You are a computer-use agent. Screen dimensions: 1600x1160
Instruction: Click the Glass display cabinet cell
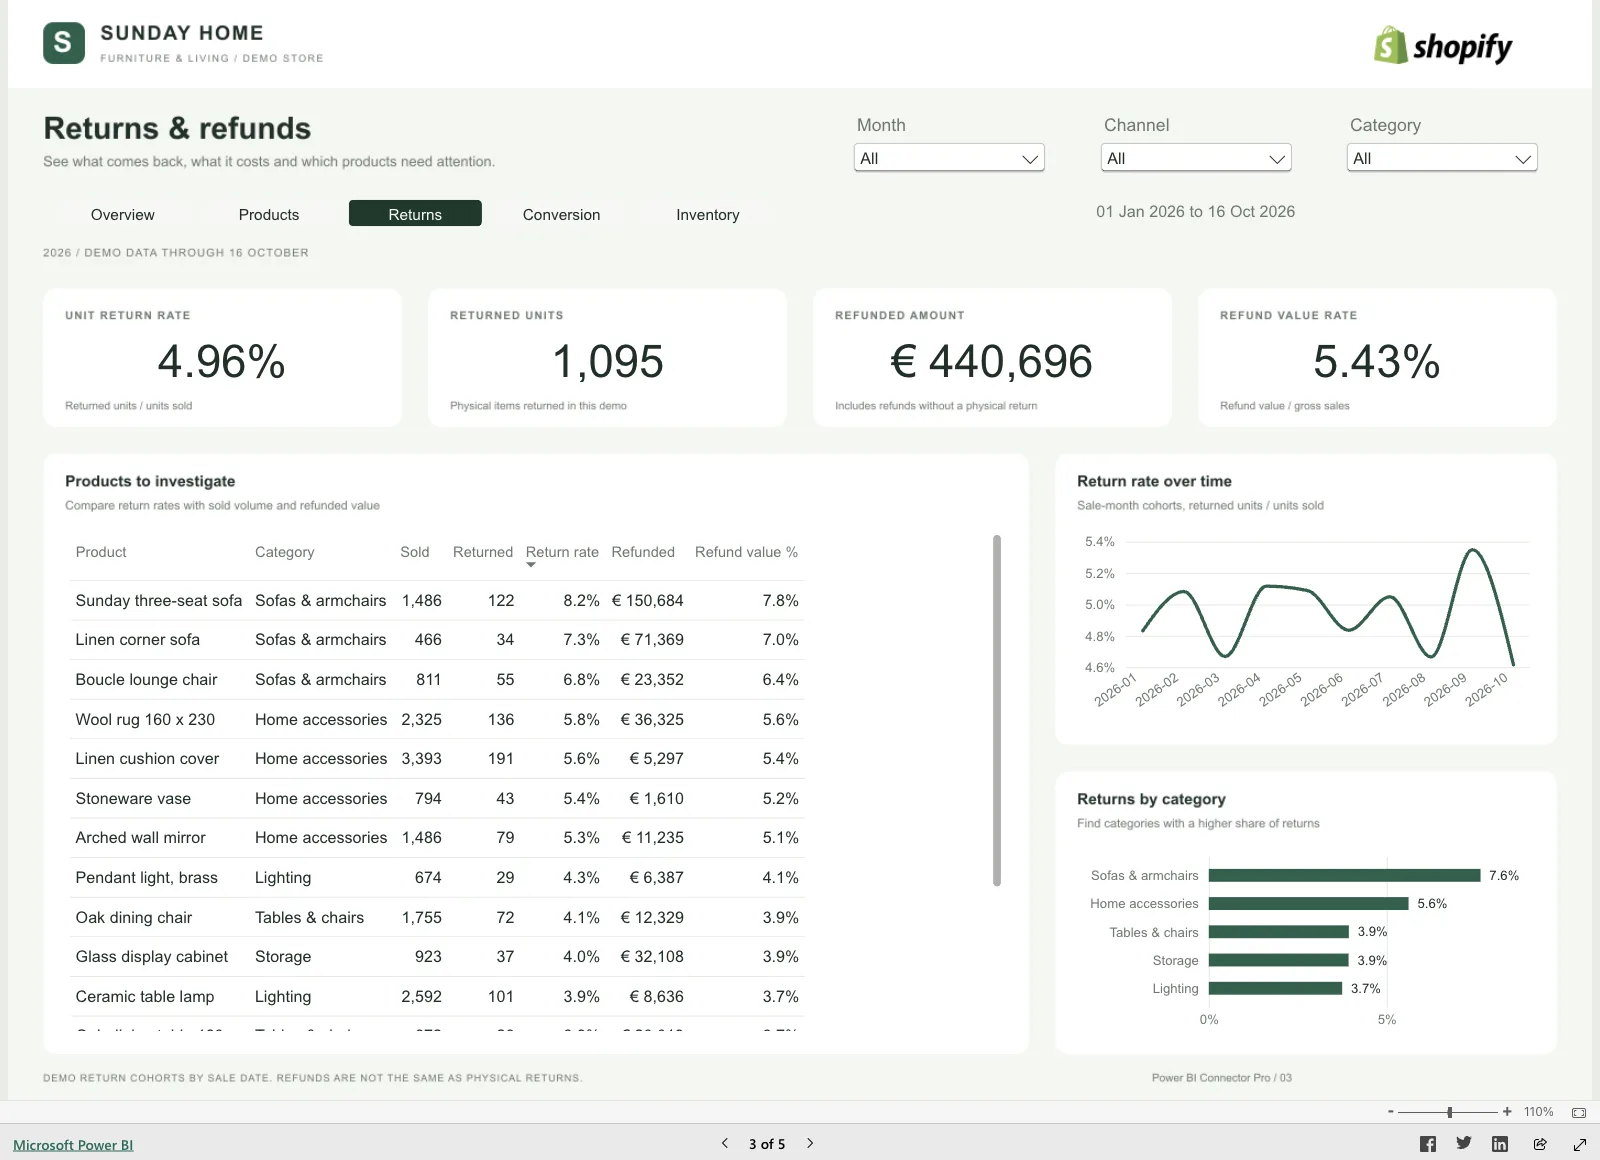click(x=152, y=956)
